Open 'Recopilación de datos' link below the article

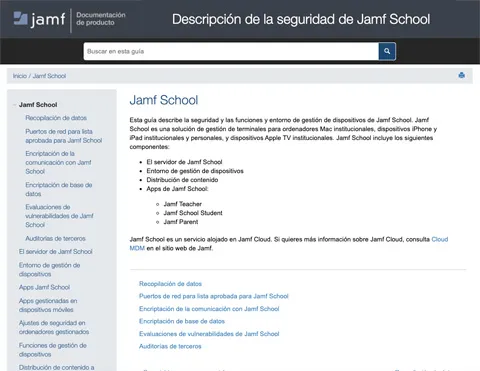(170, 284)
